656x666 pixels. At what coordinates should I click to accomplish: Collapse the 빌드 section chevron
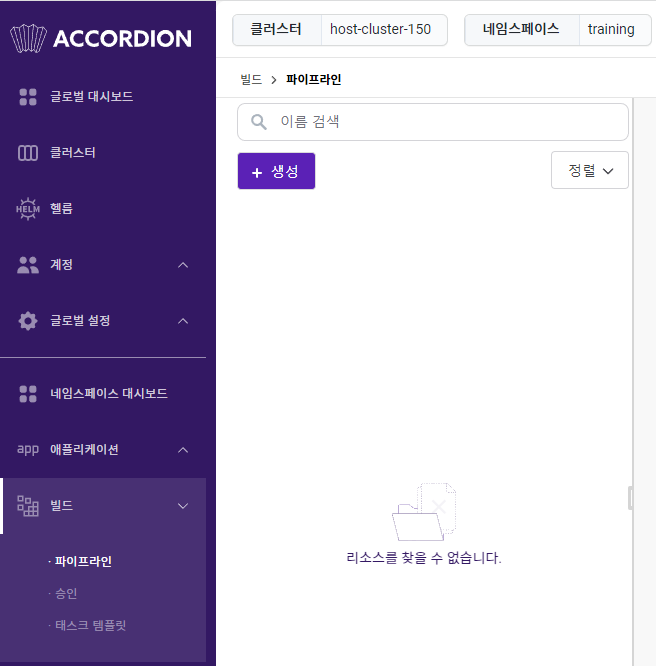[x=183, y=506]
